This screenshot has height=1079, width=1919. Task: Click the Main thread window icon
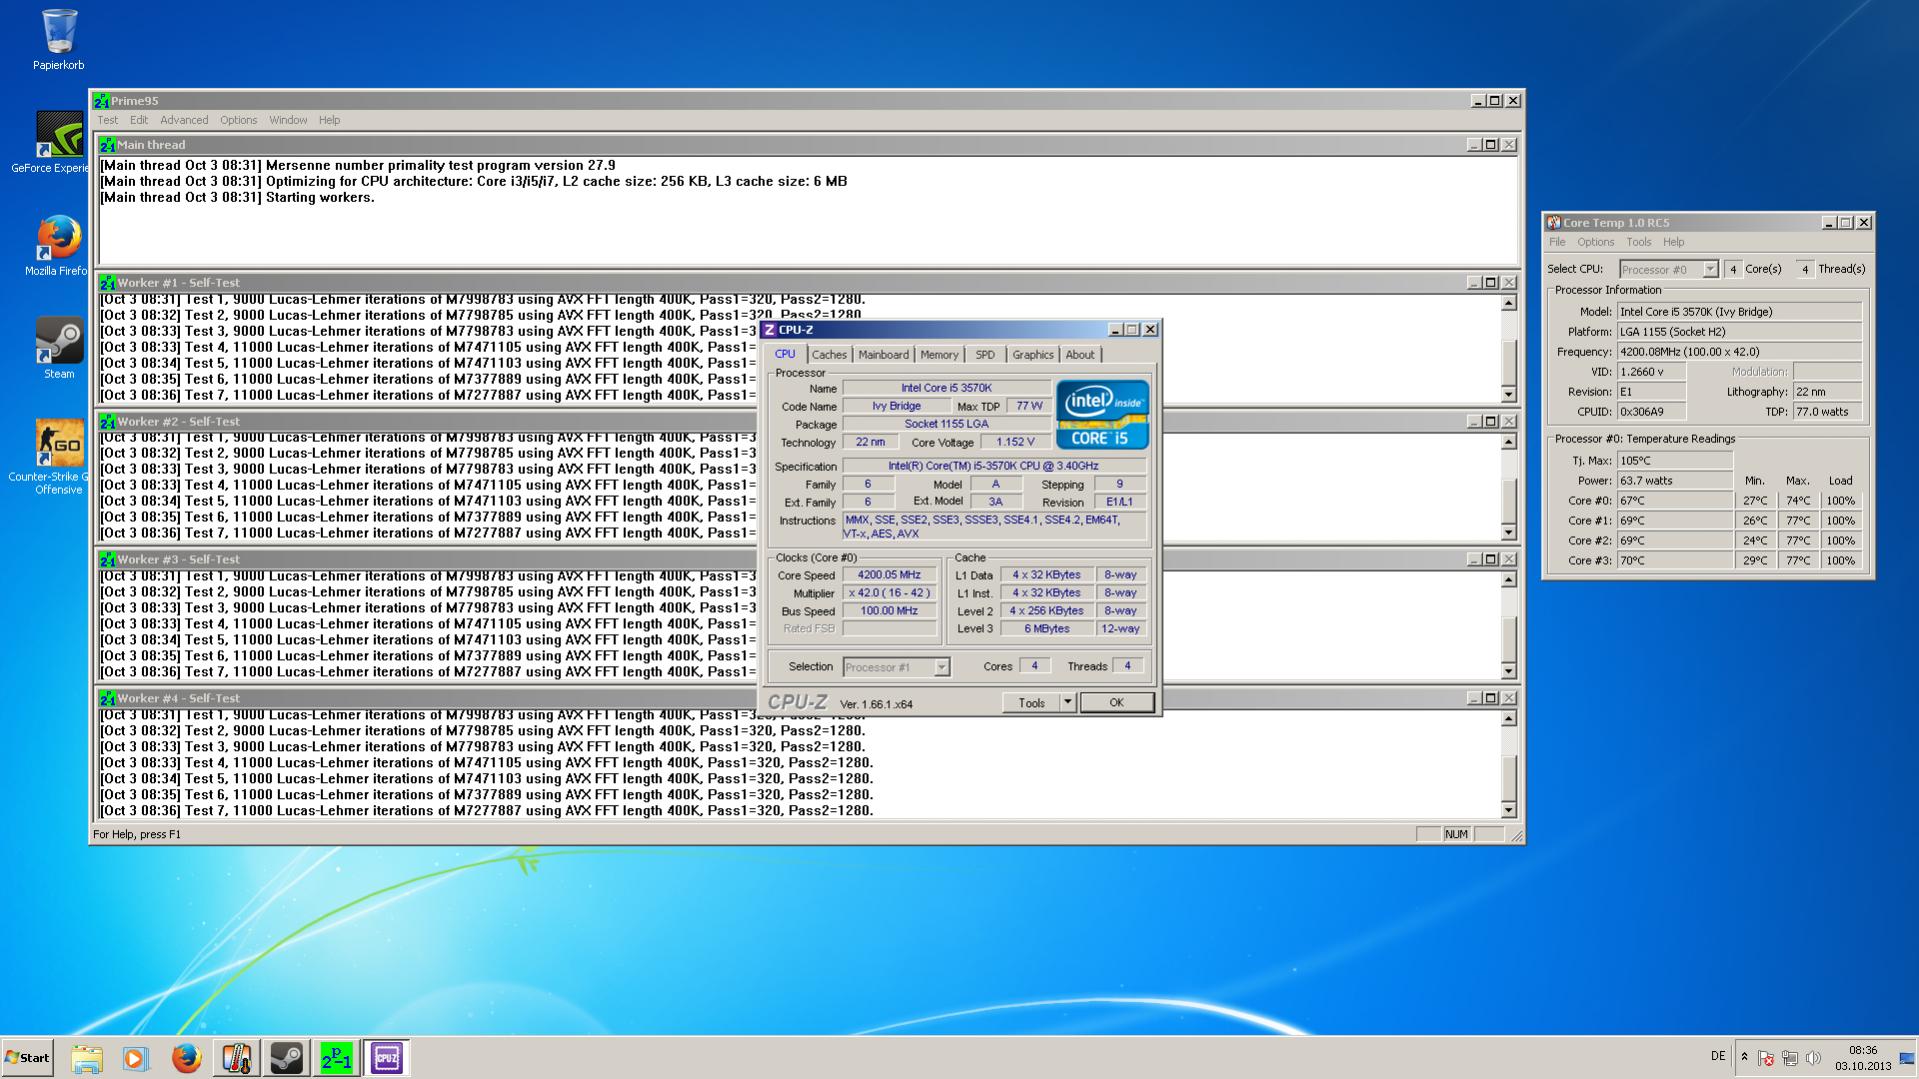coord(108,145)
